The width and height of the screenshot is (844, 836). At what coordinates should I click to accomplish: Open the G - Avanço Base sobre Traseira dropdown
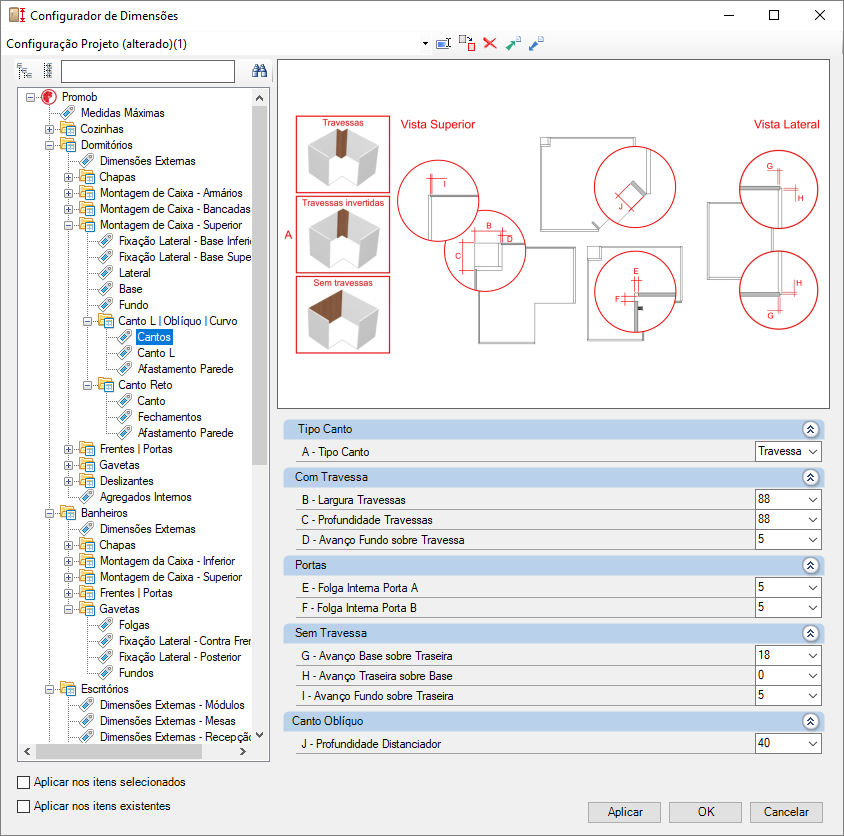point(813,656)
